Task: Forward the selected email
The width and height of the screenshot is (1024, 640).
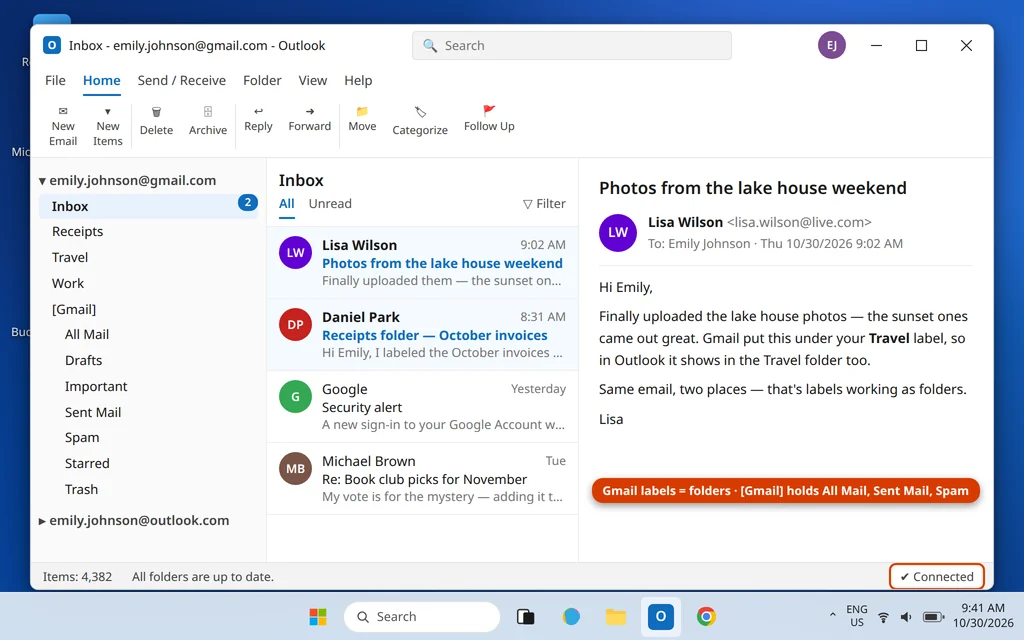Action: [310, 120]
